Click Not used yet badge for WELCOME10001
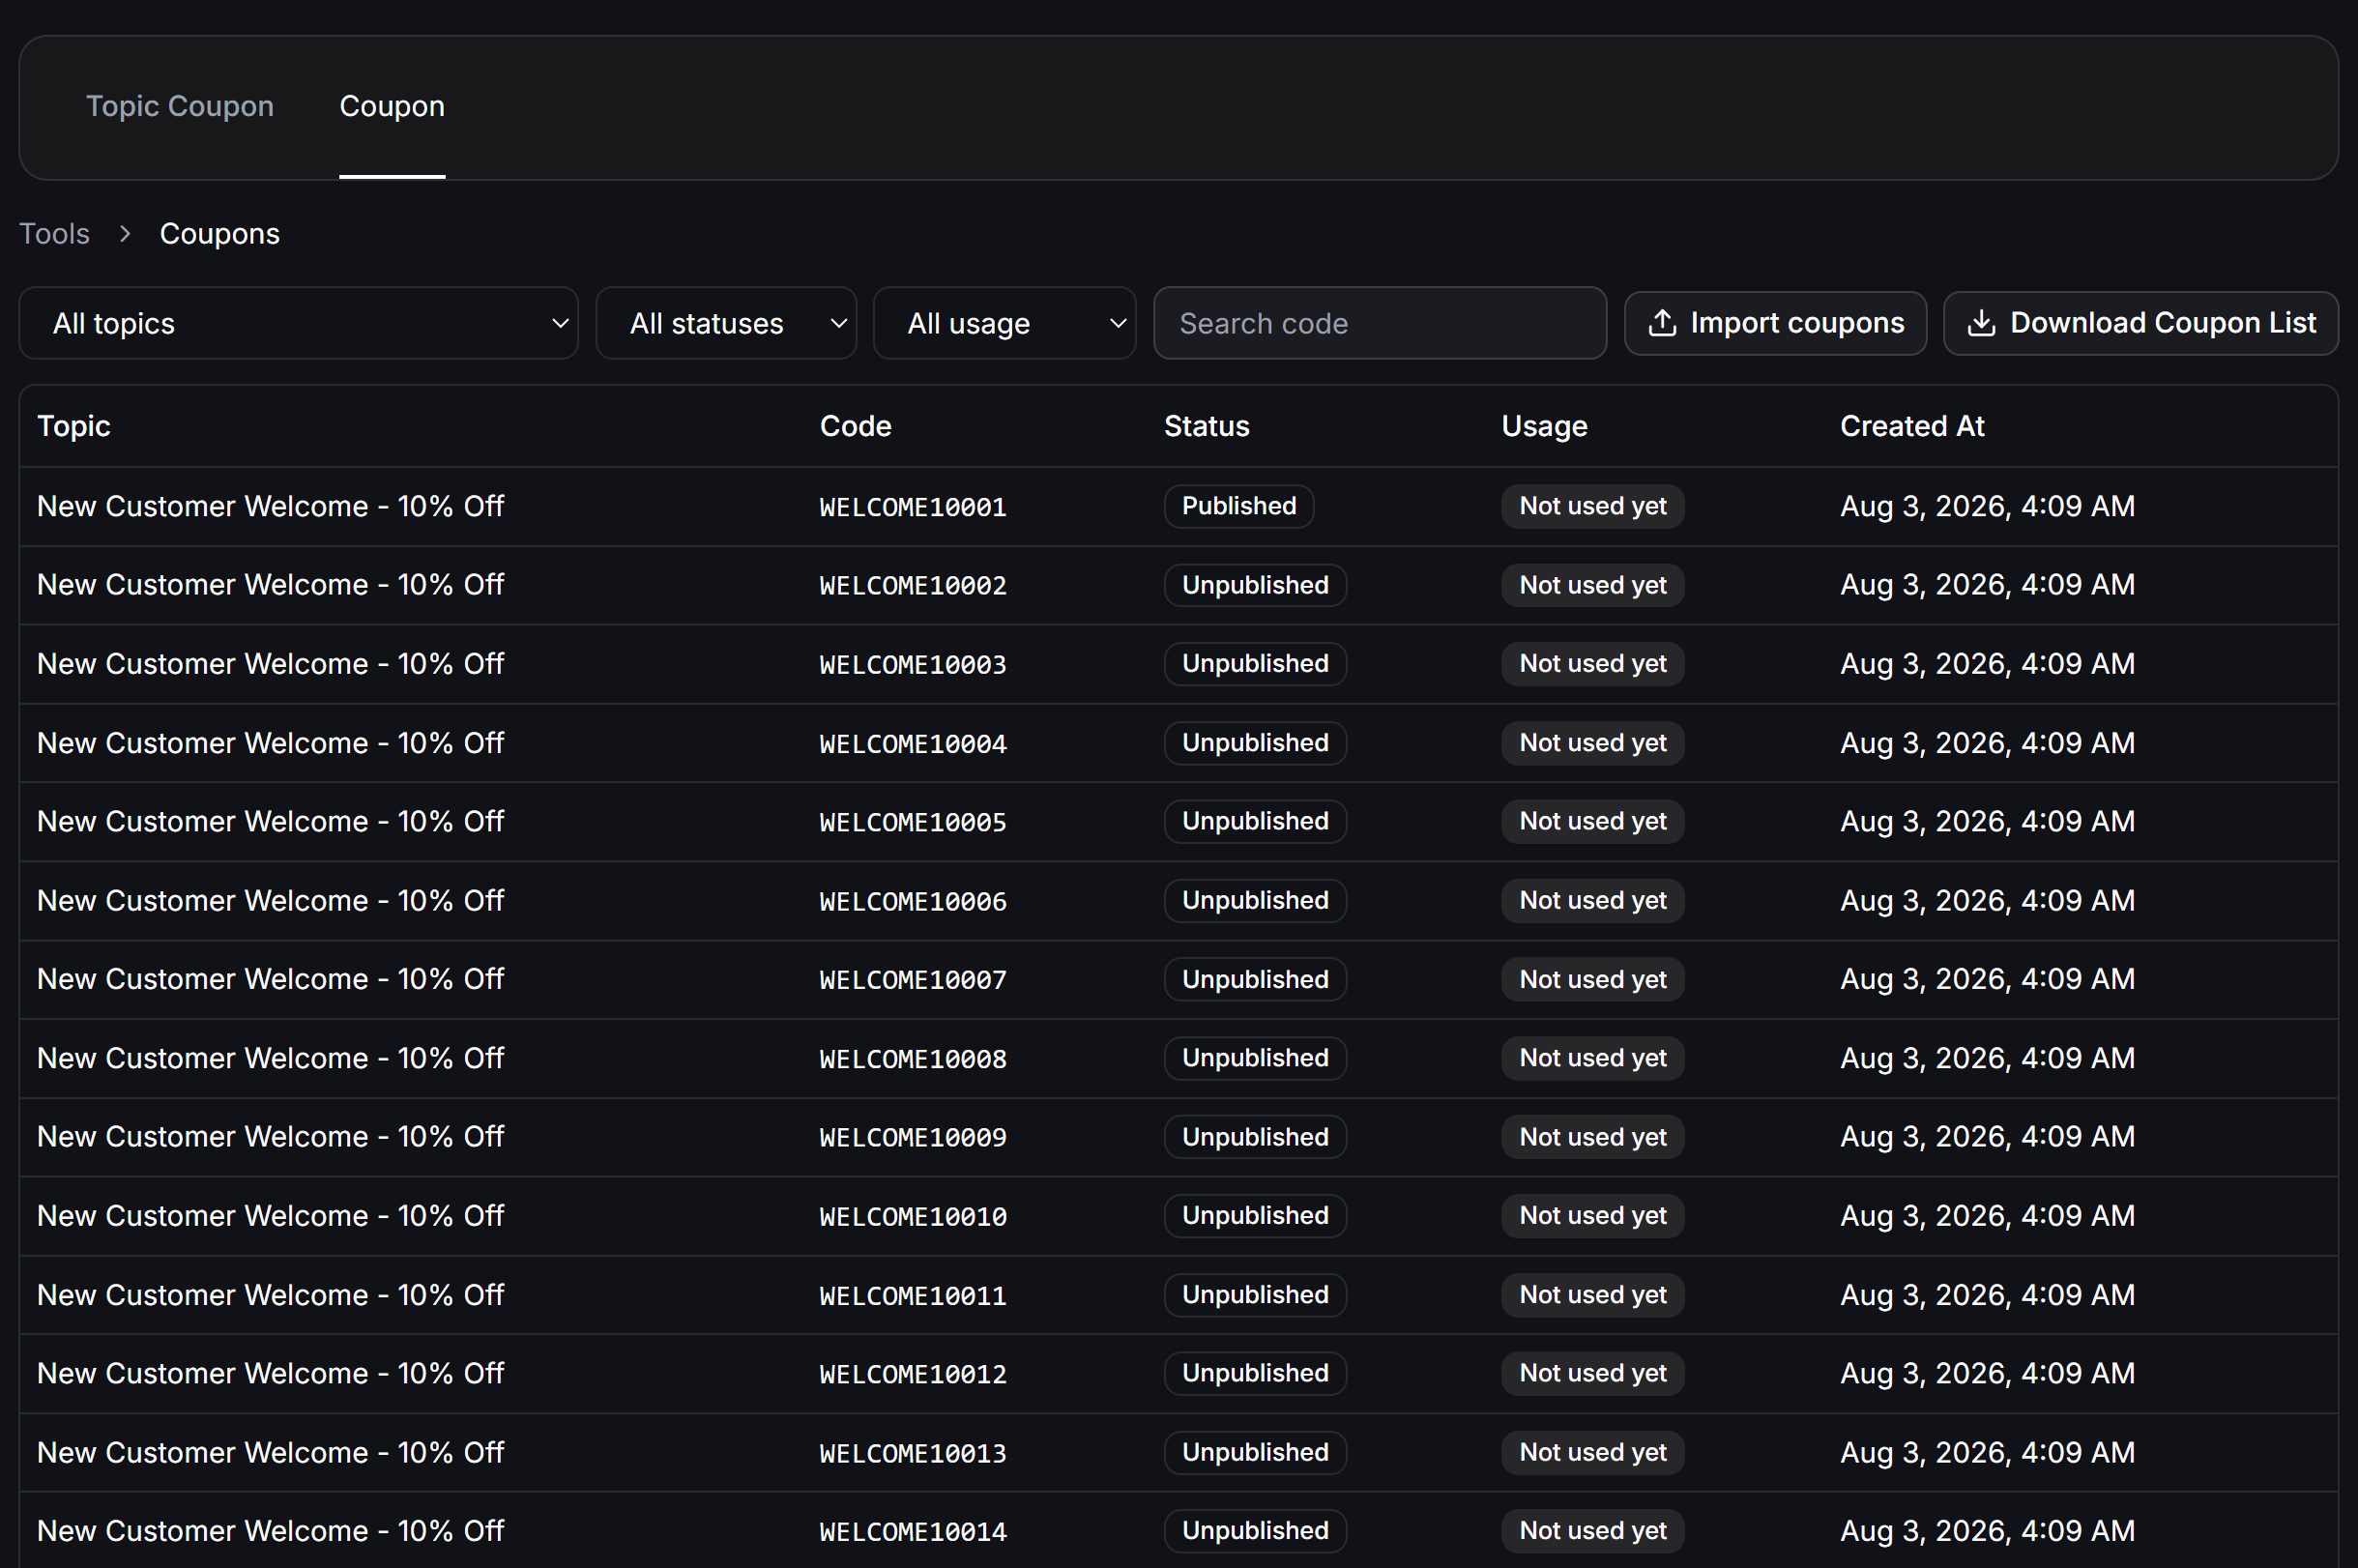The image size is (2358, 1568). point(1592,506)
